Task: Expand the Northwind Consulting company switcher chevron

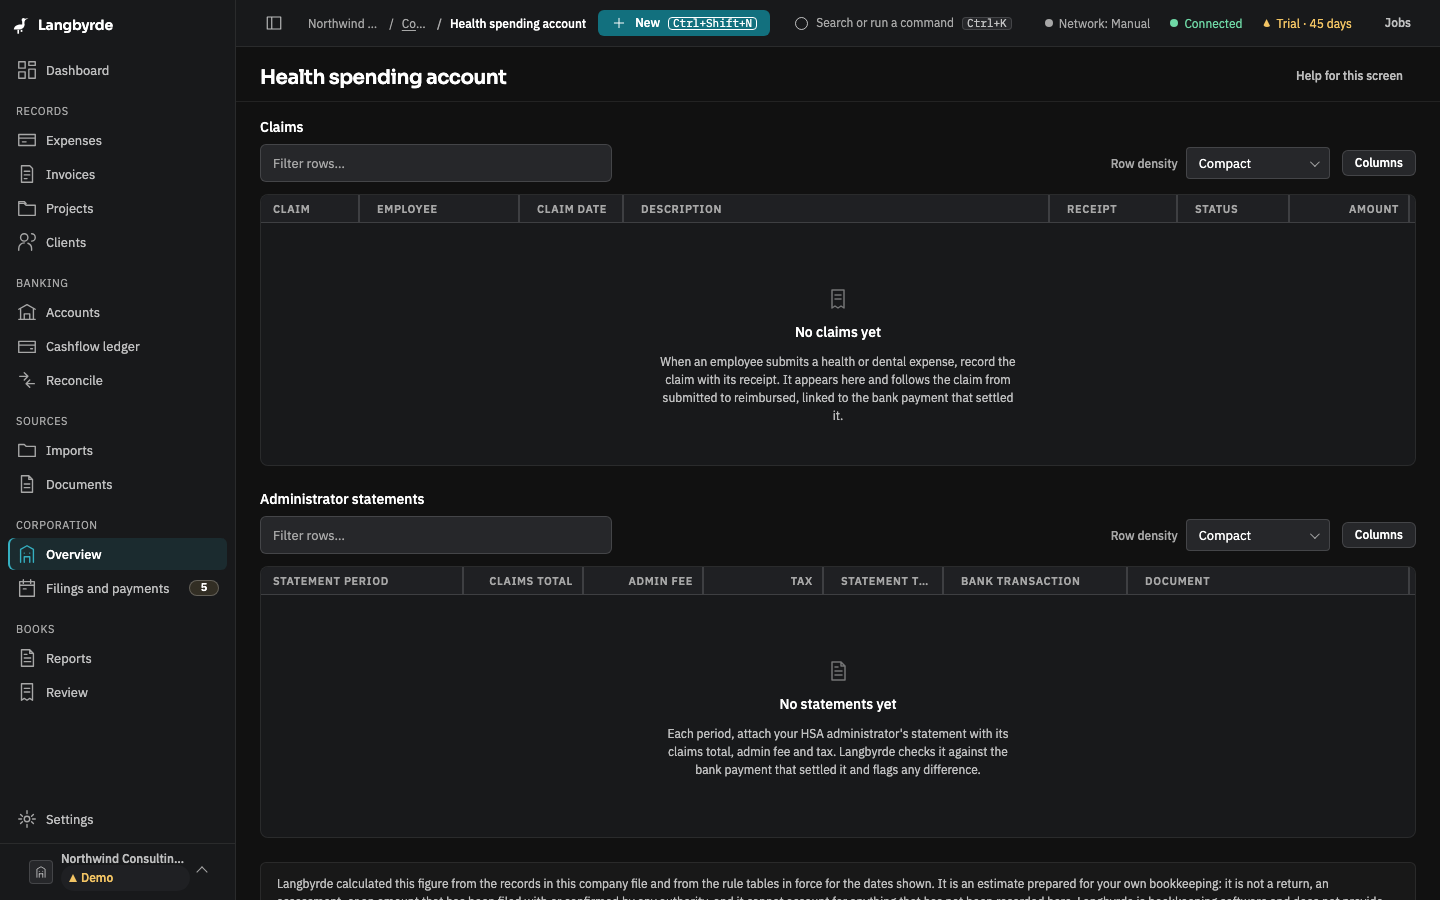Action: tap(202, 870)
